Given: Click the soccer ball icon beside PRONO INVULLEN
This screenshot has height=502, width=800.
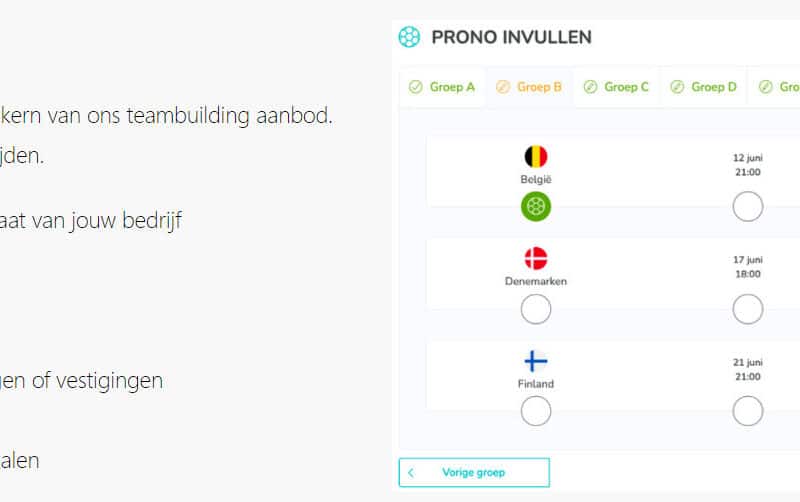Looking at the screenshot, I should pyautogui.click(x=409, y=37).
